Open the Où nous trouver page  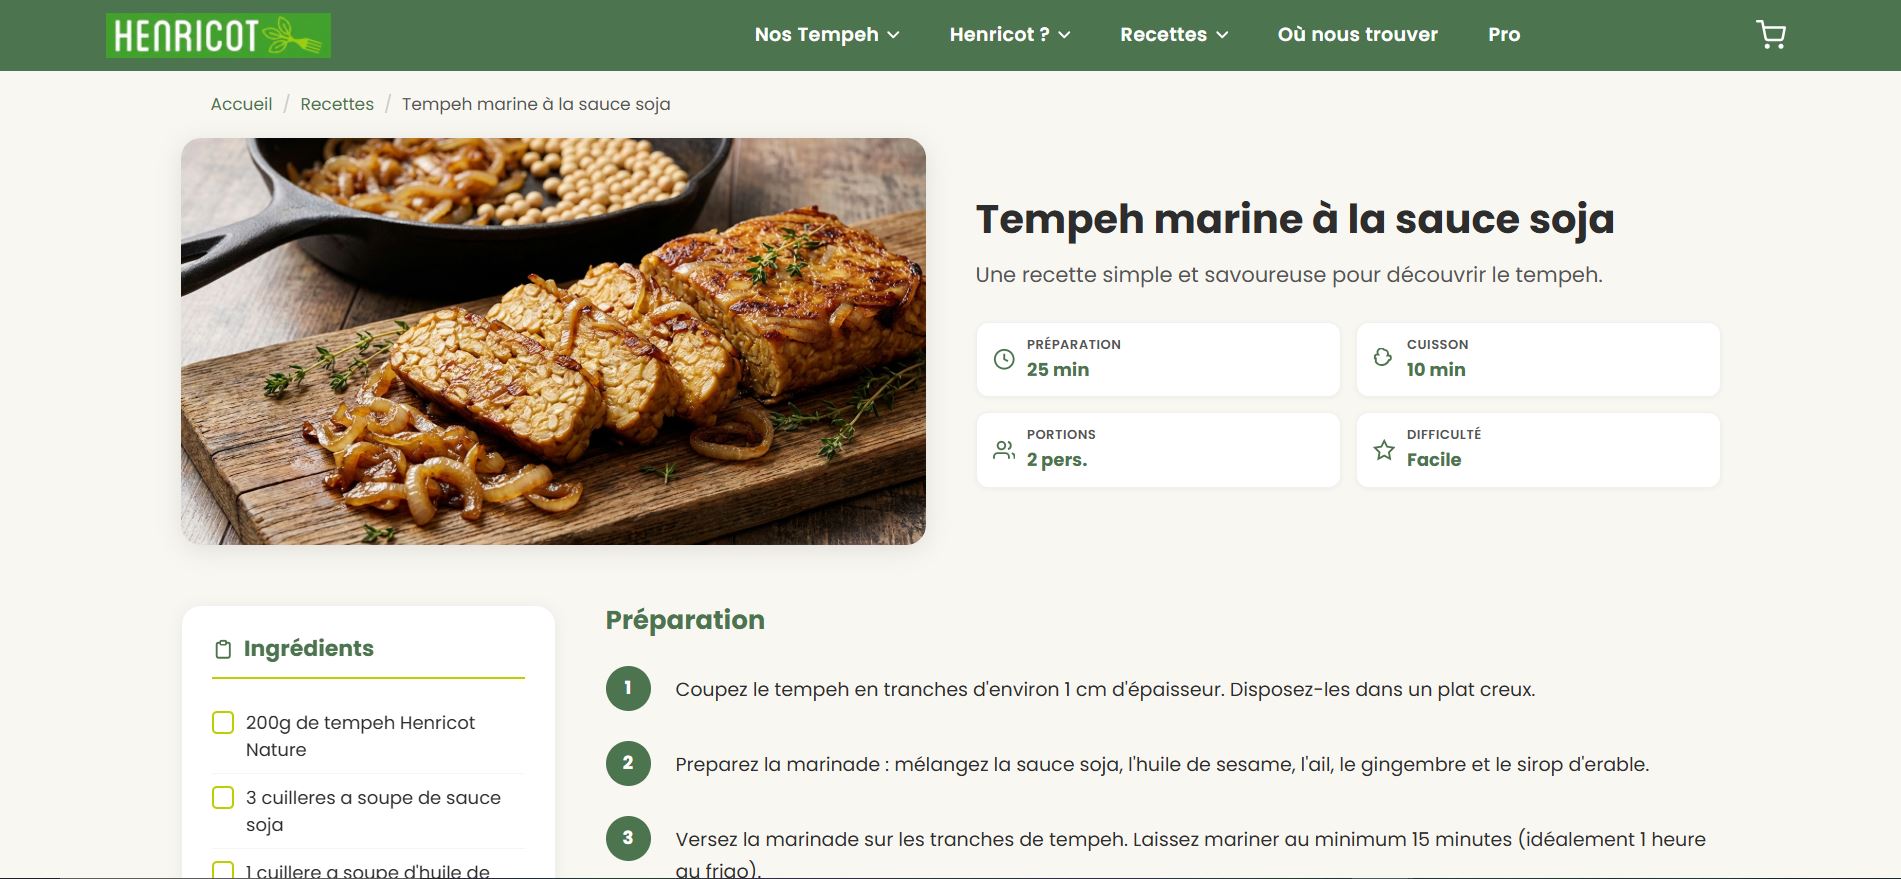coord(1357,34)
